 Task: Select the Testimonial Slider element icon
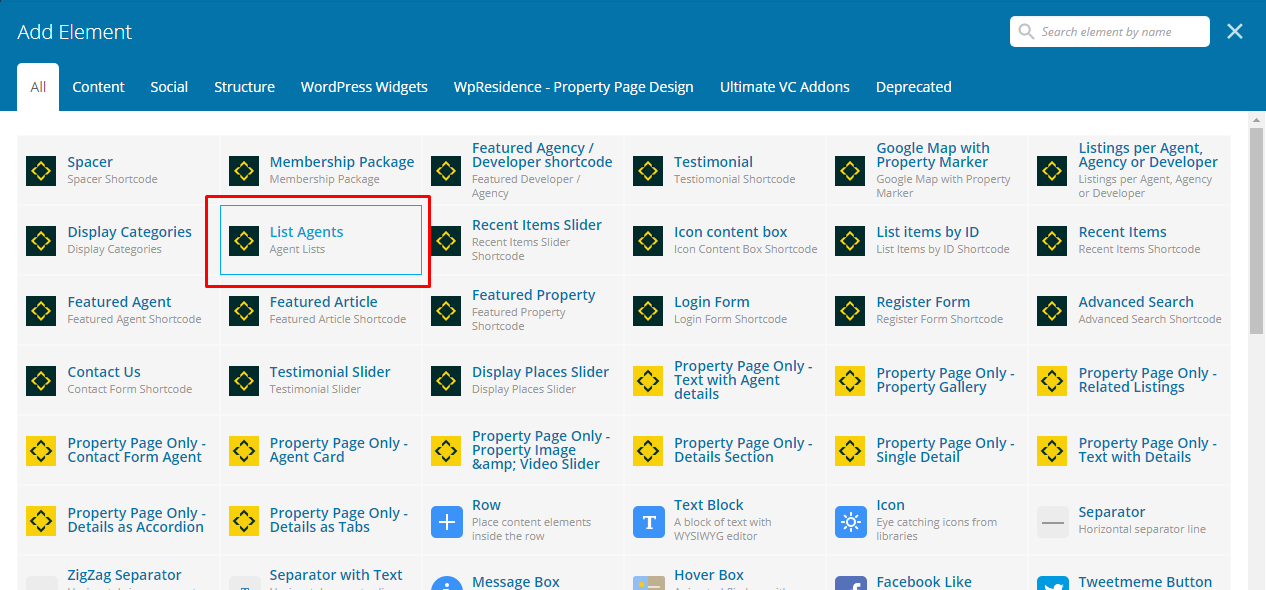(x=244, y=381)
